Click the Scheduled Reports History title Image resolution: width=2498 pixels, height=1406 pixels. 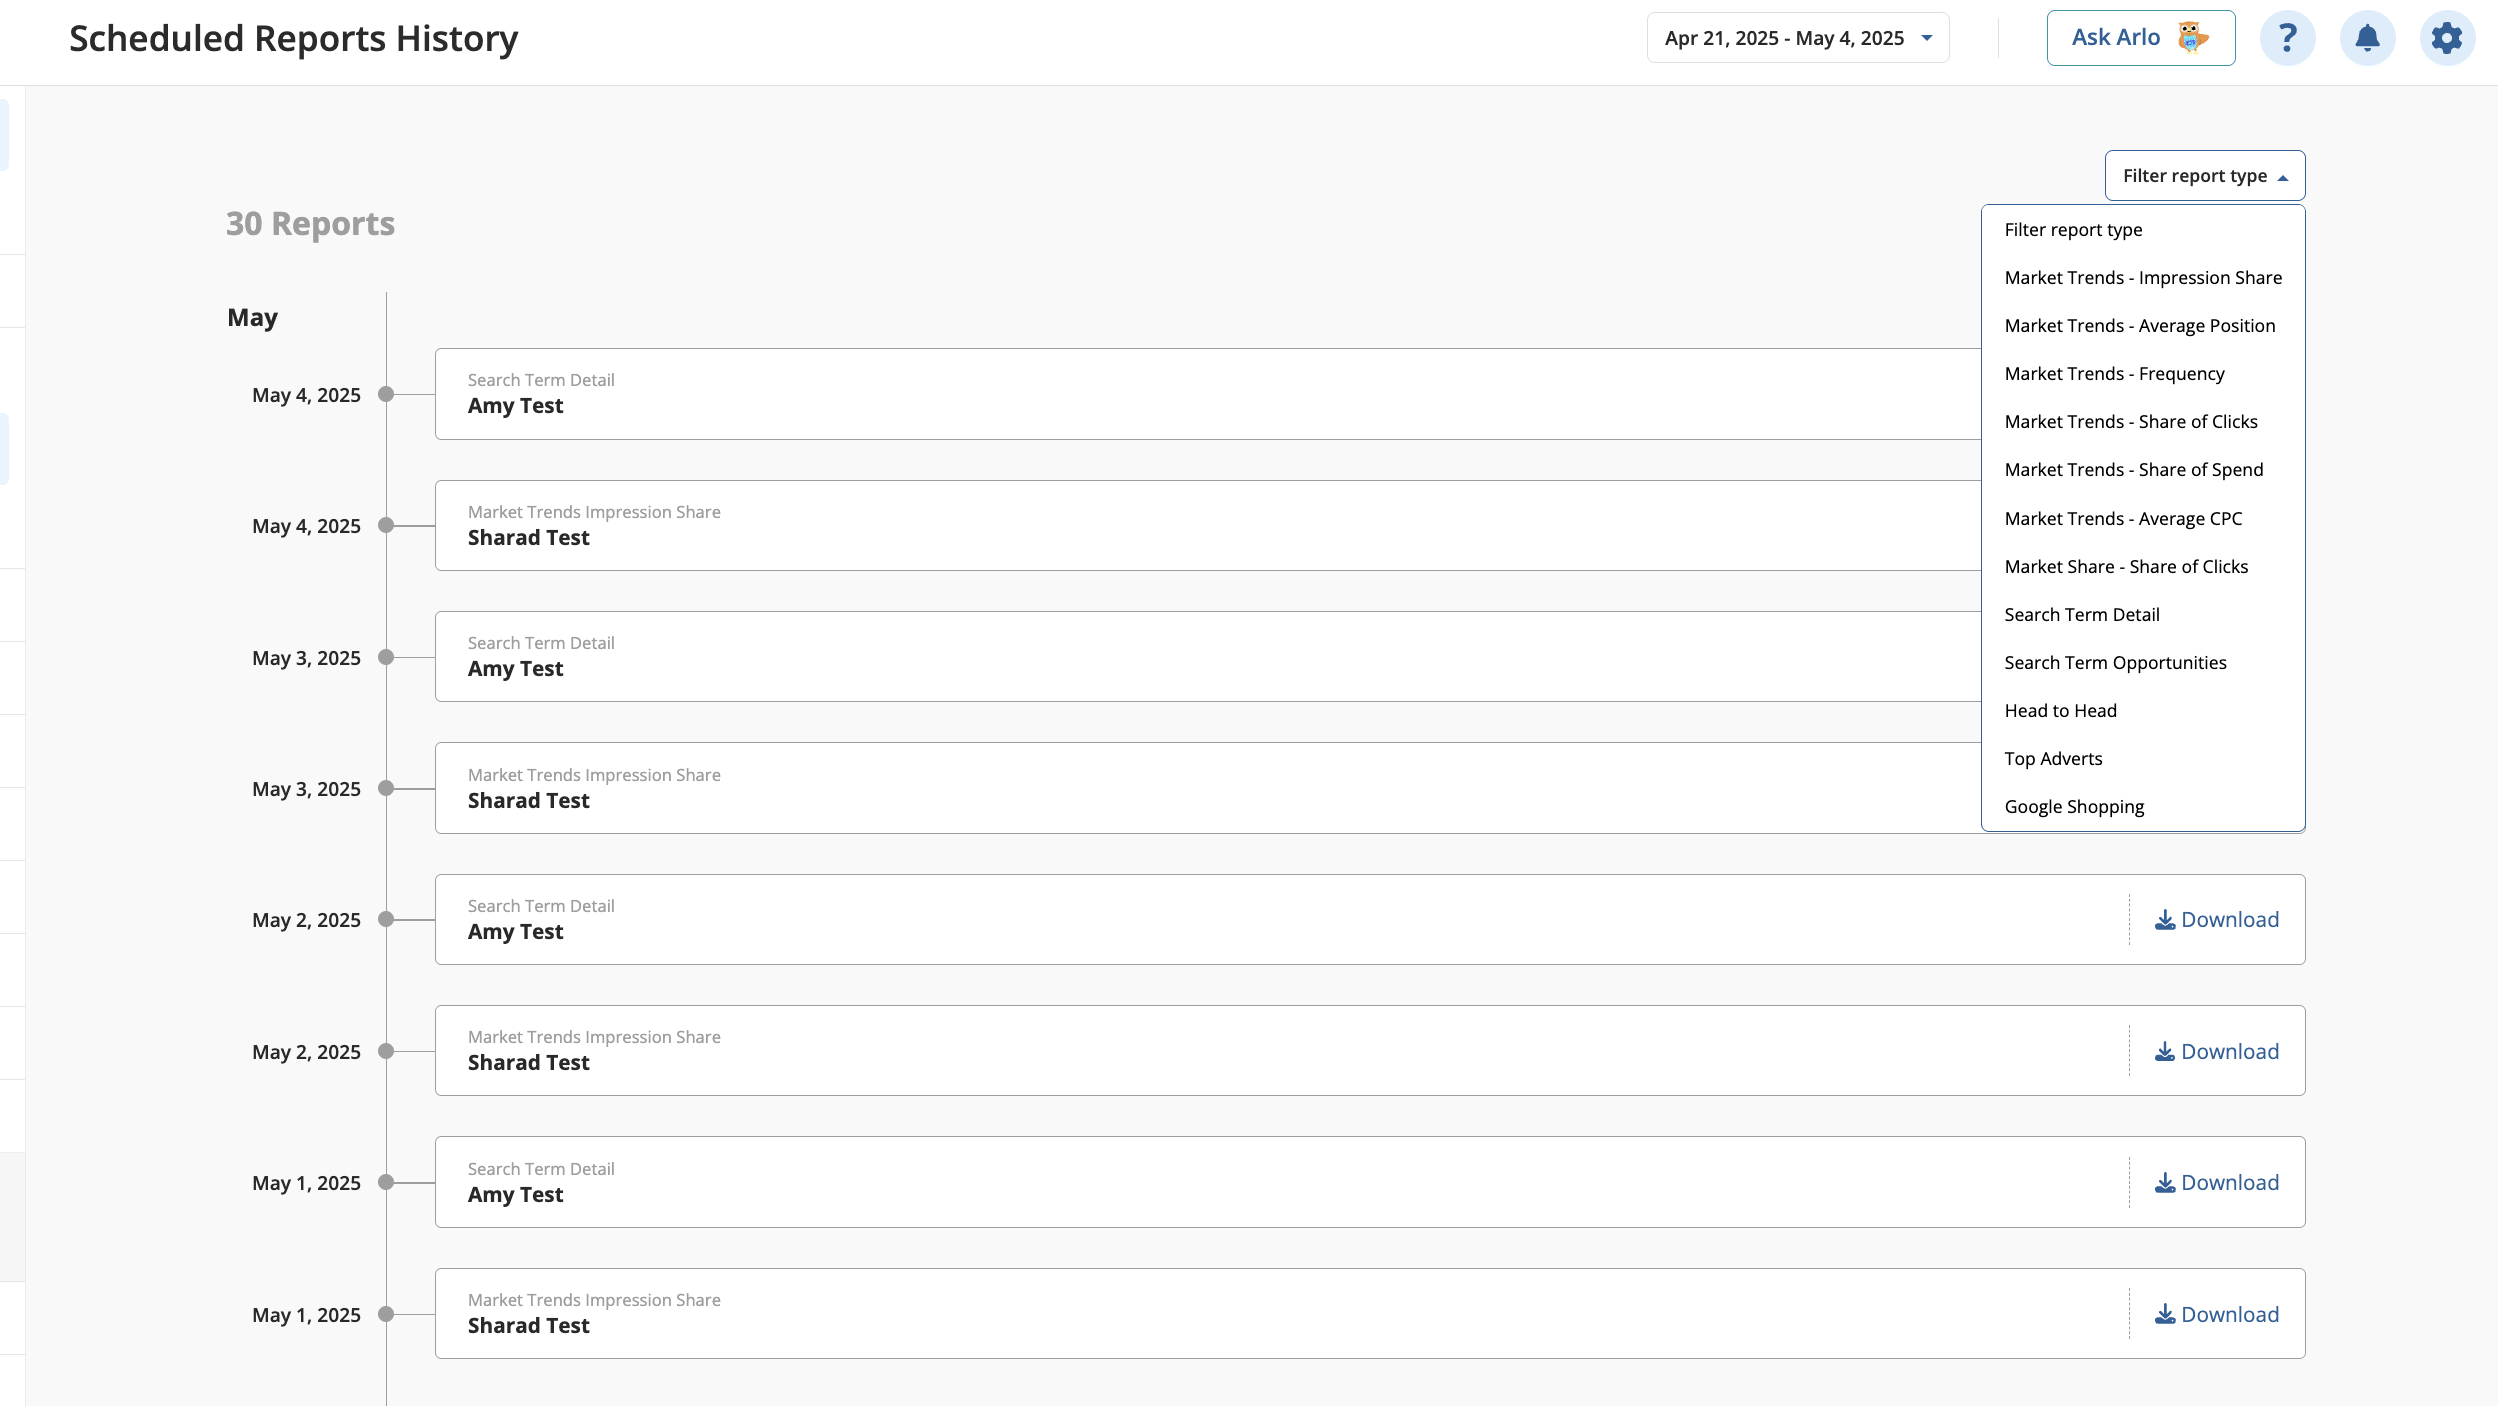(x=293, y=39)
